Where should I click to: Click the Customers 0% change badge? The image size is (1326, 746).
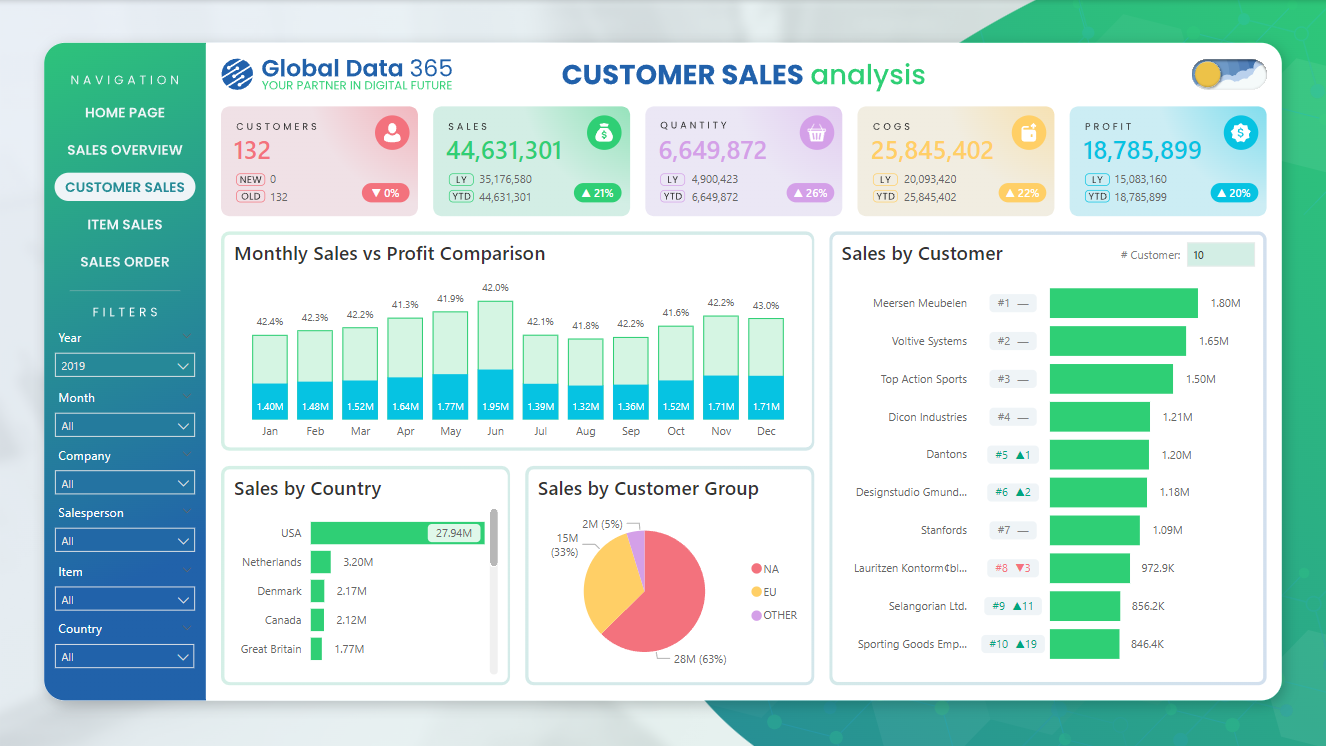pos(385,193)
